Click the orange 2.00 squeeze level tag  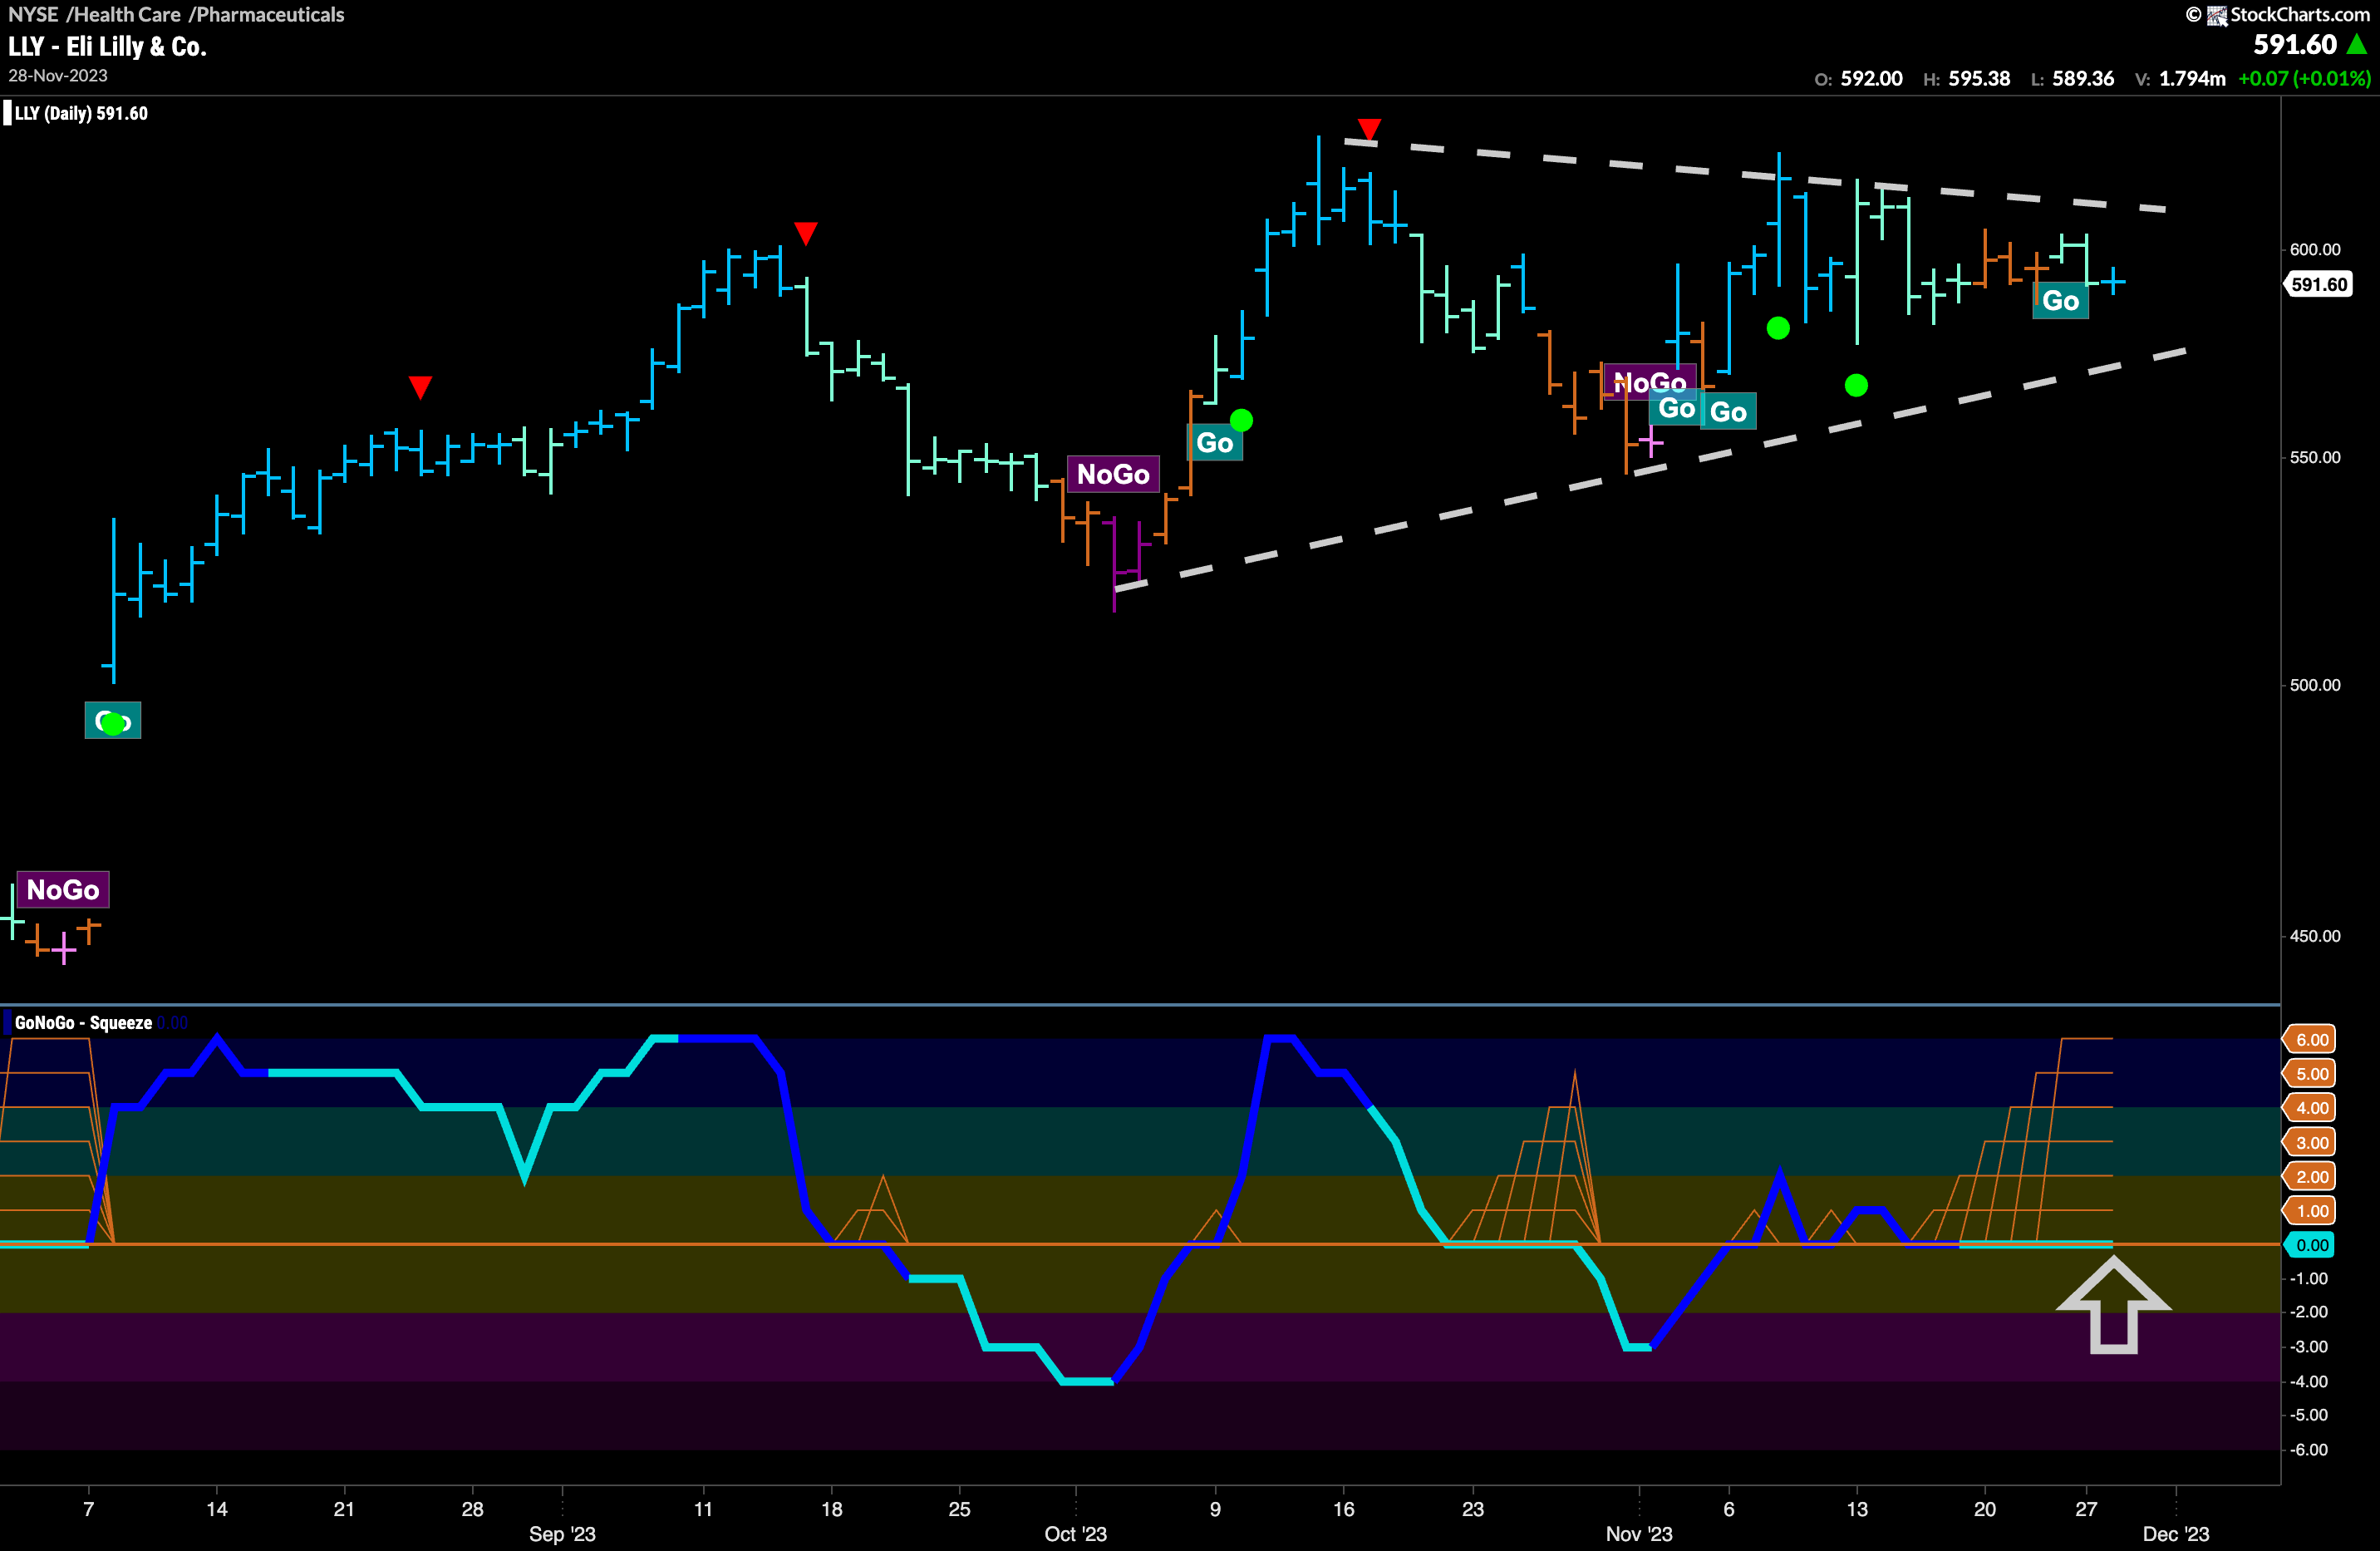pyautogui.click(x=2310, y=1177)
